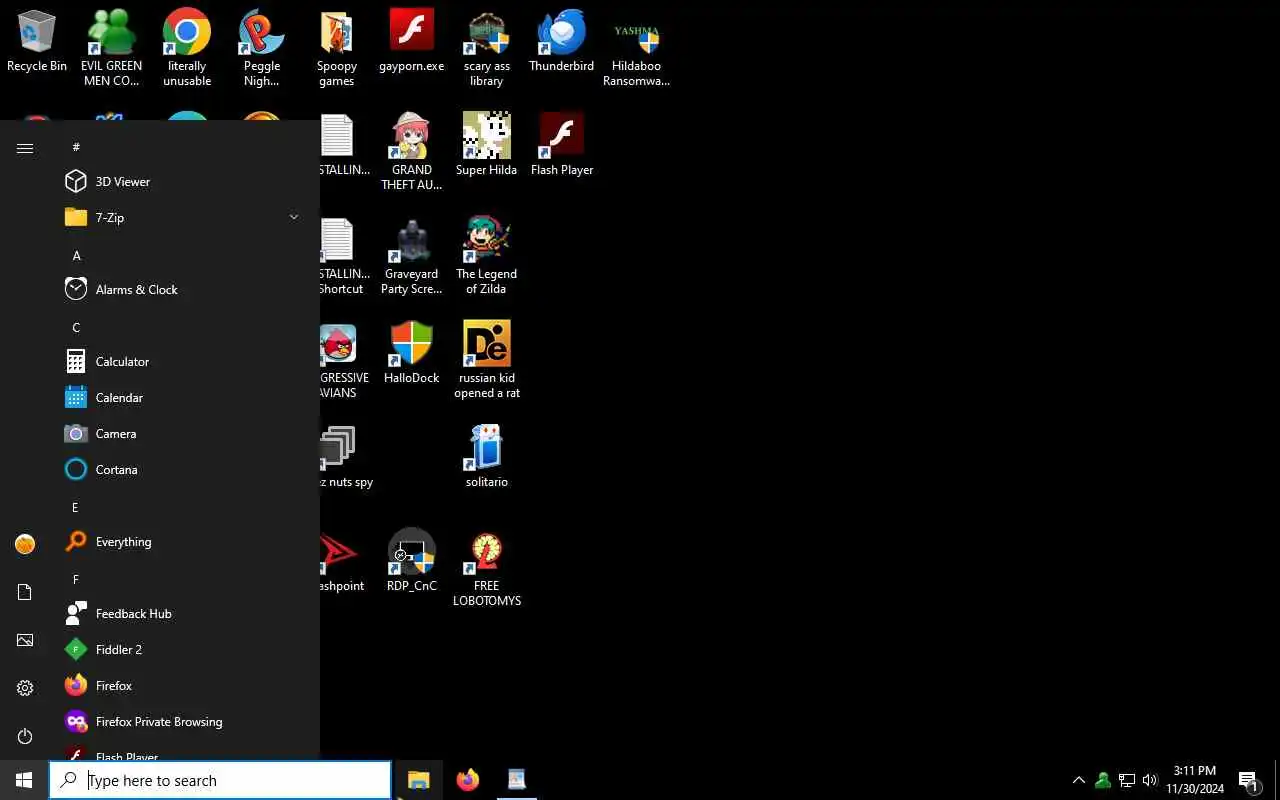Click the C letter group header
1280x800 pixels.
76,327
